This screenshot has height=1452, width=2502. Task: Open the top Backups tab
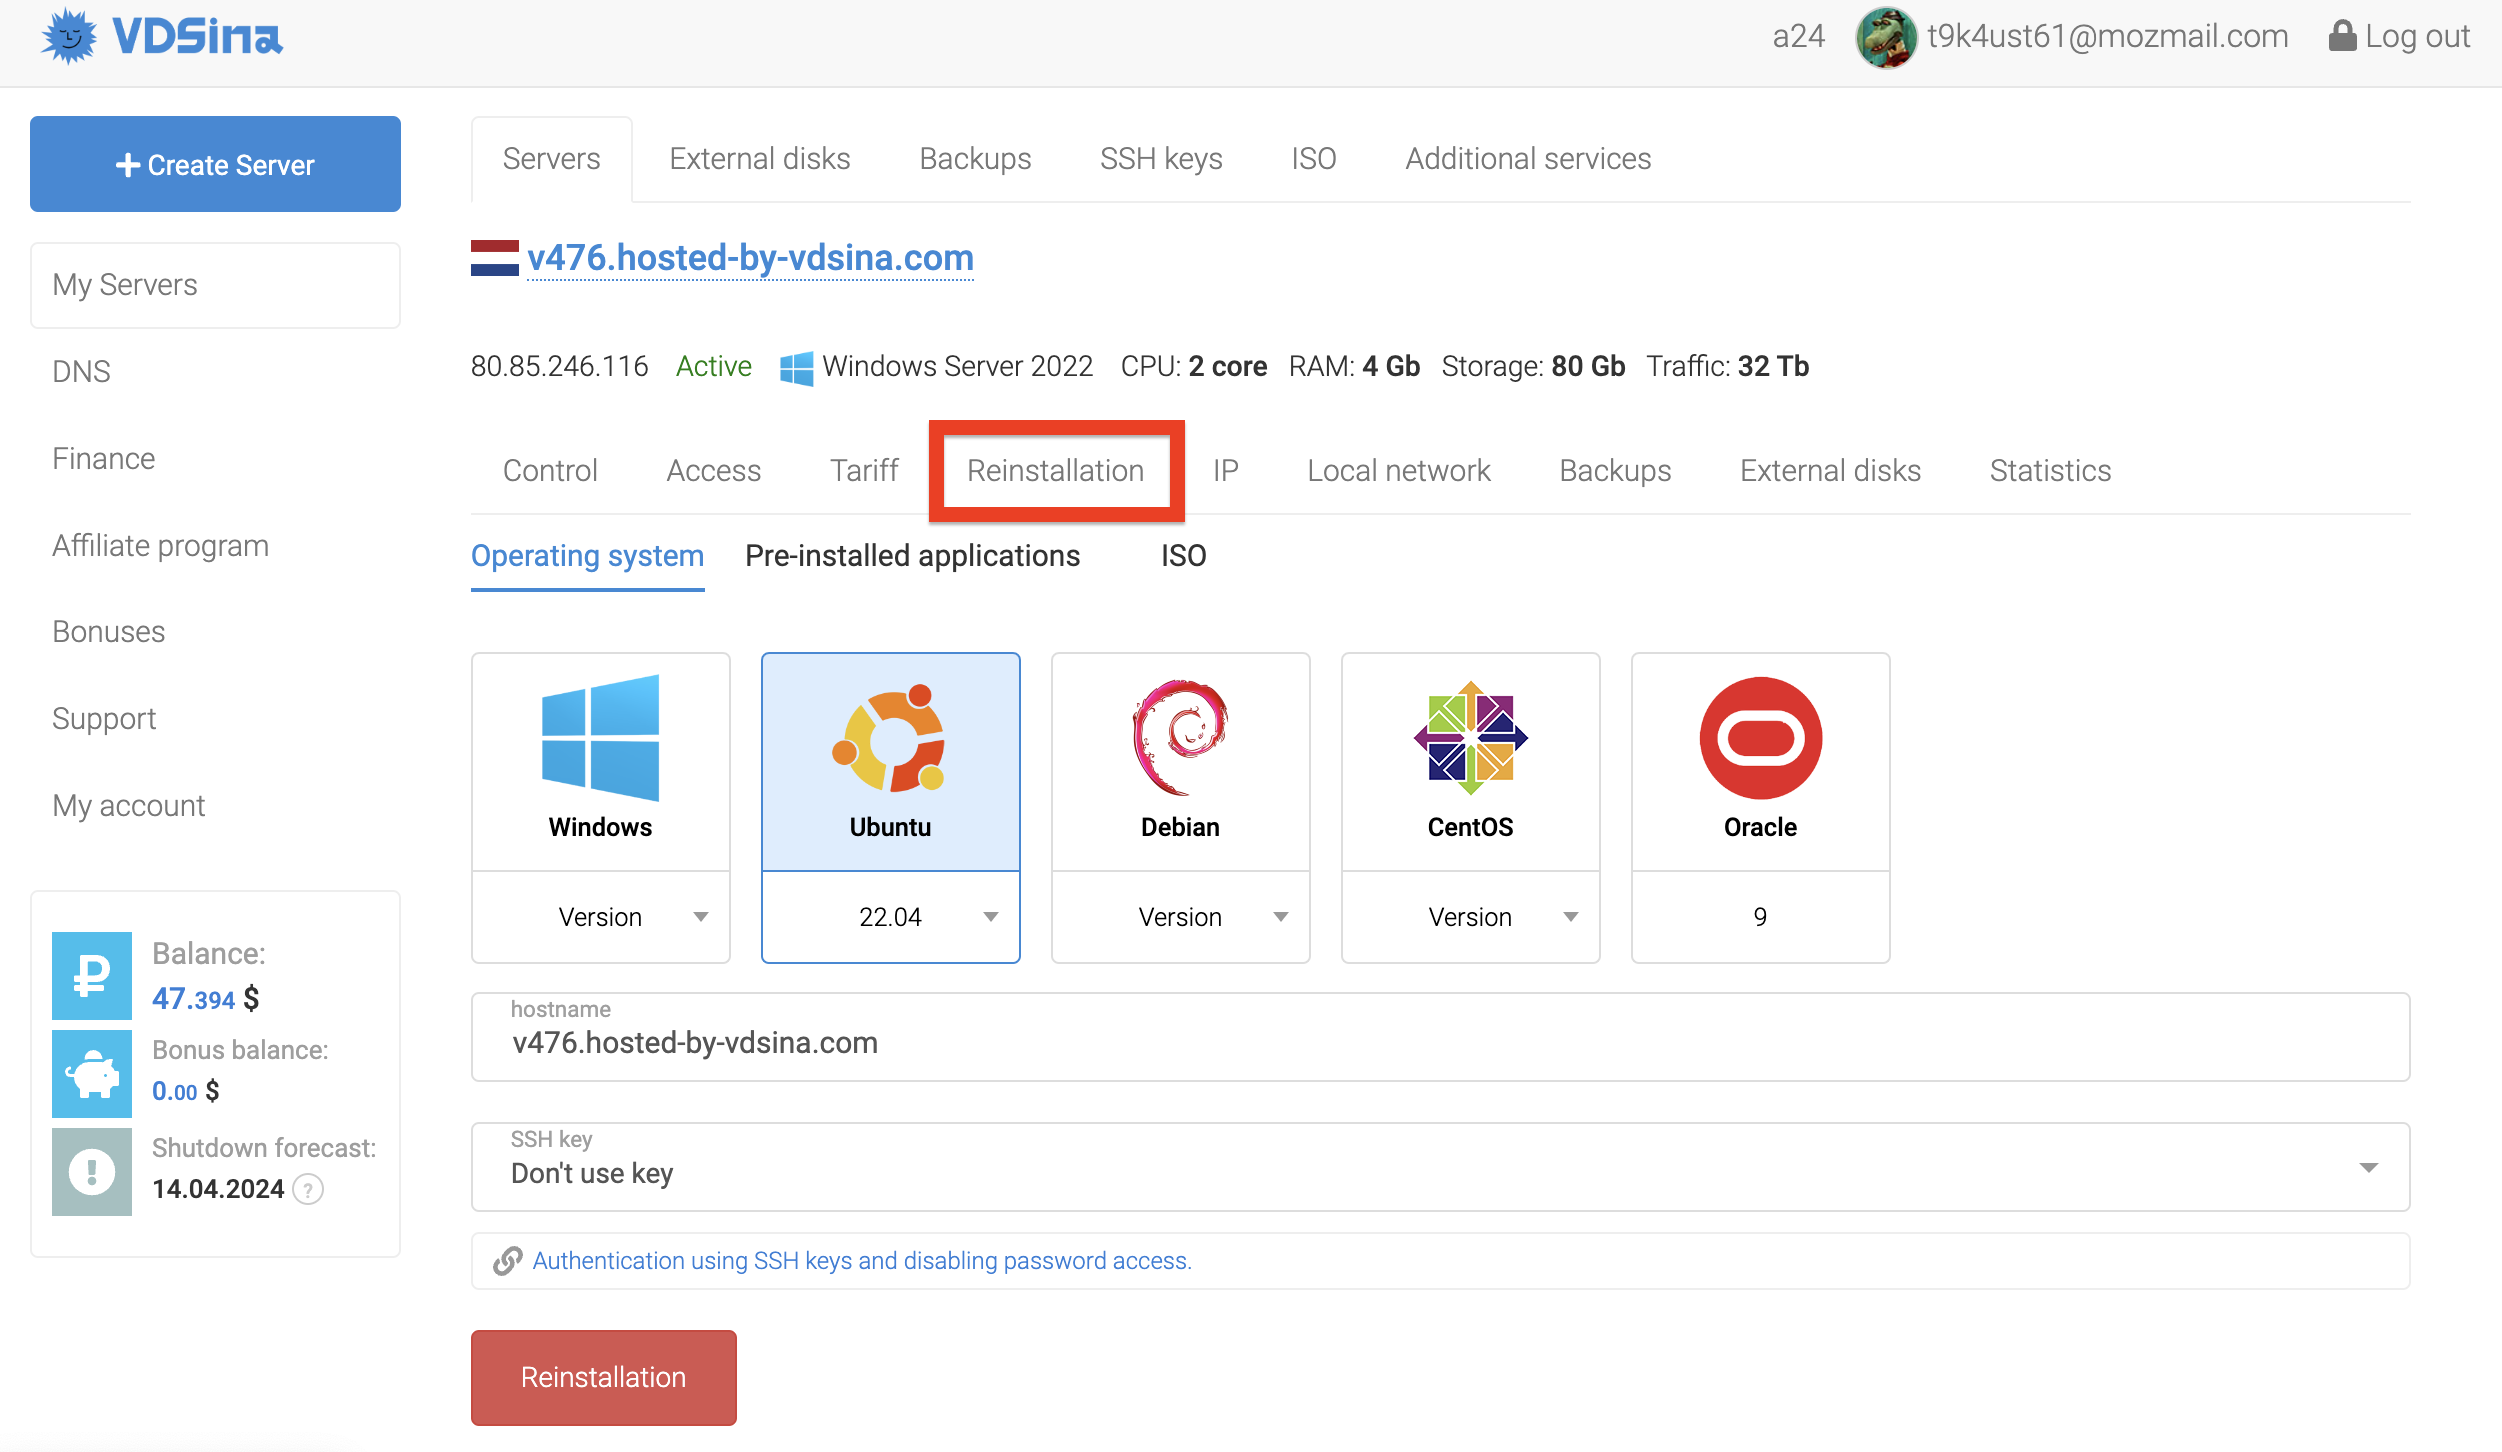click(x=975, y=159)
